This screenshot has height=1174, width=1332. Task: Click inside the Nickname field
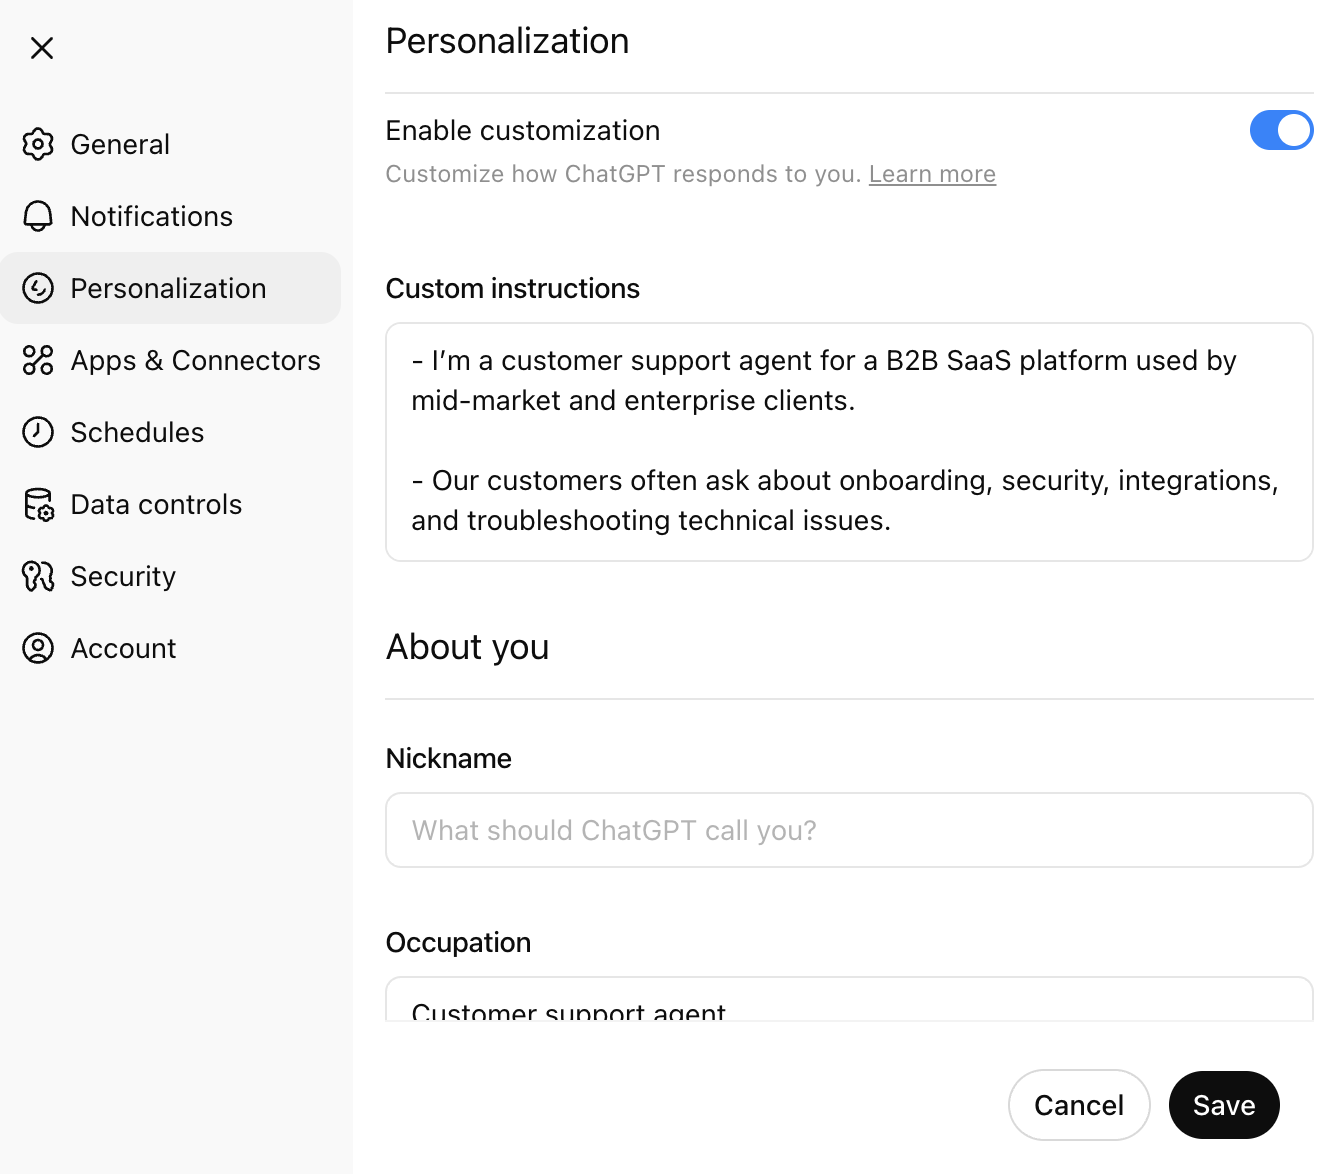849,830
